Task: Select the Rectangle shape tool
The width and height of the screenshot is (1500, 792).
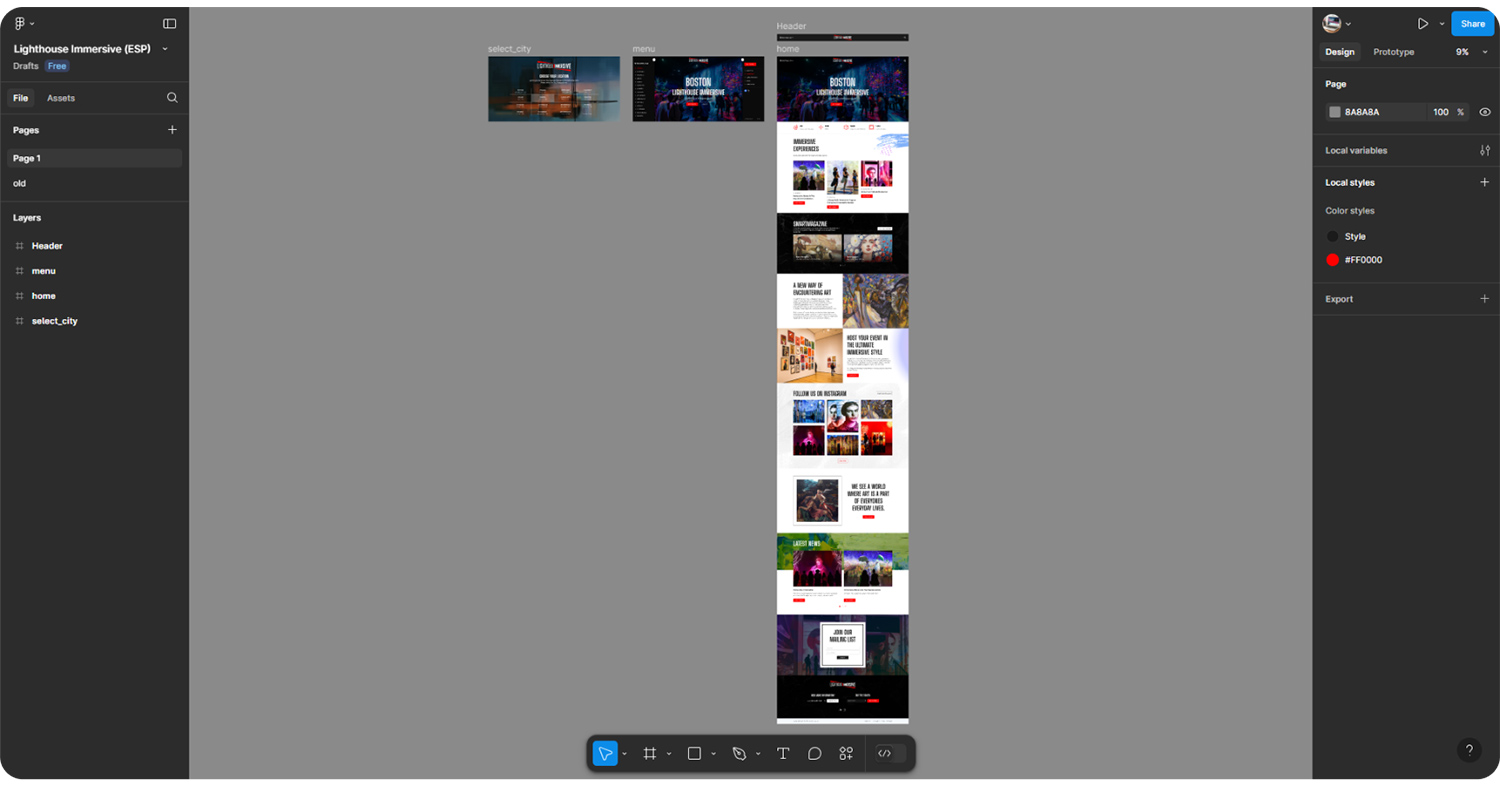Action: 694,754
